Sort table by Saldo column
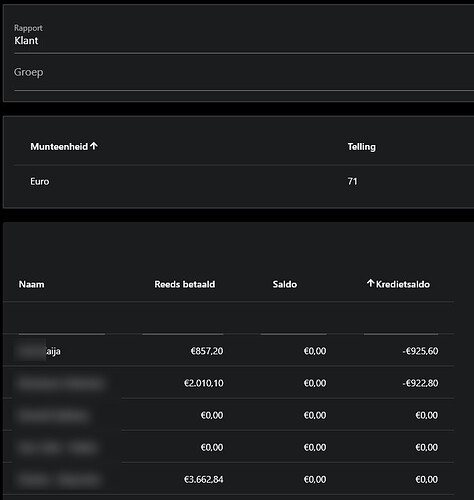 click(285, 284)
